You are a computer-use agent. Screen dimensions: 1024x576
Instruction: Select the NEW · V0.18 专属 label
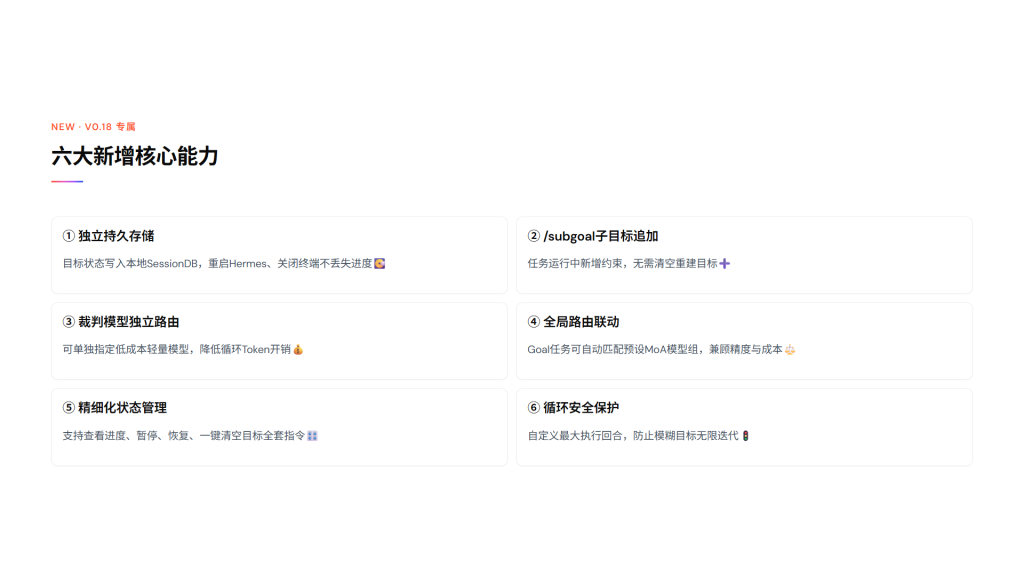point(93,127)
